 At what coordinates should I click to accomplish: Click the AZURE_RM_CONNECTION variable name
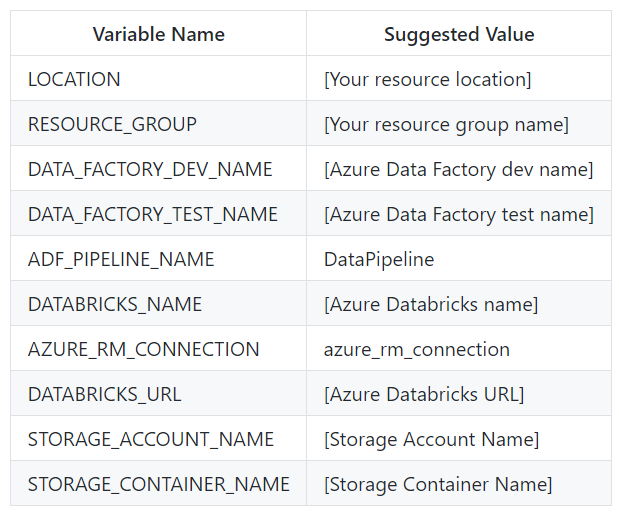pyautogui.click(x=143, y=349)
